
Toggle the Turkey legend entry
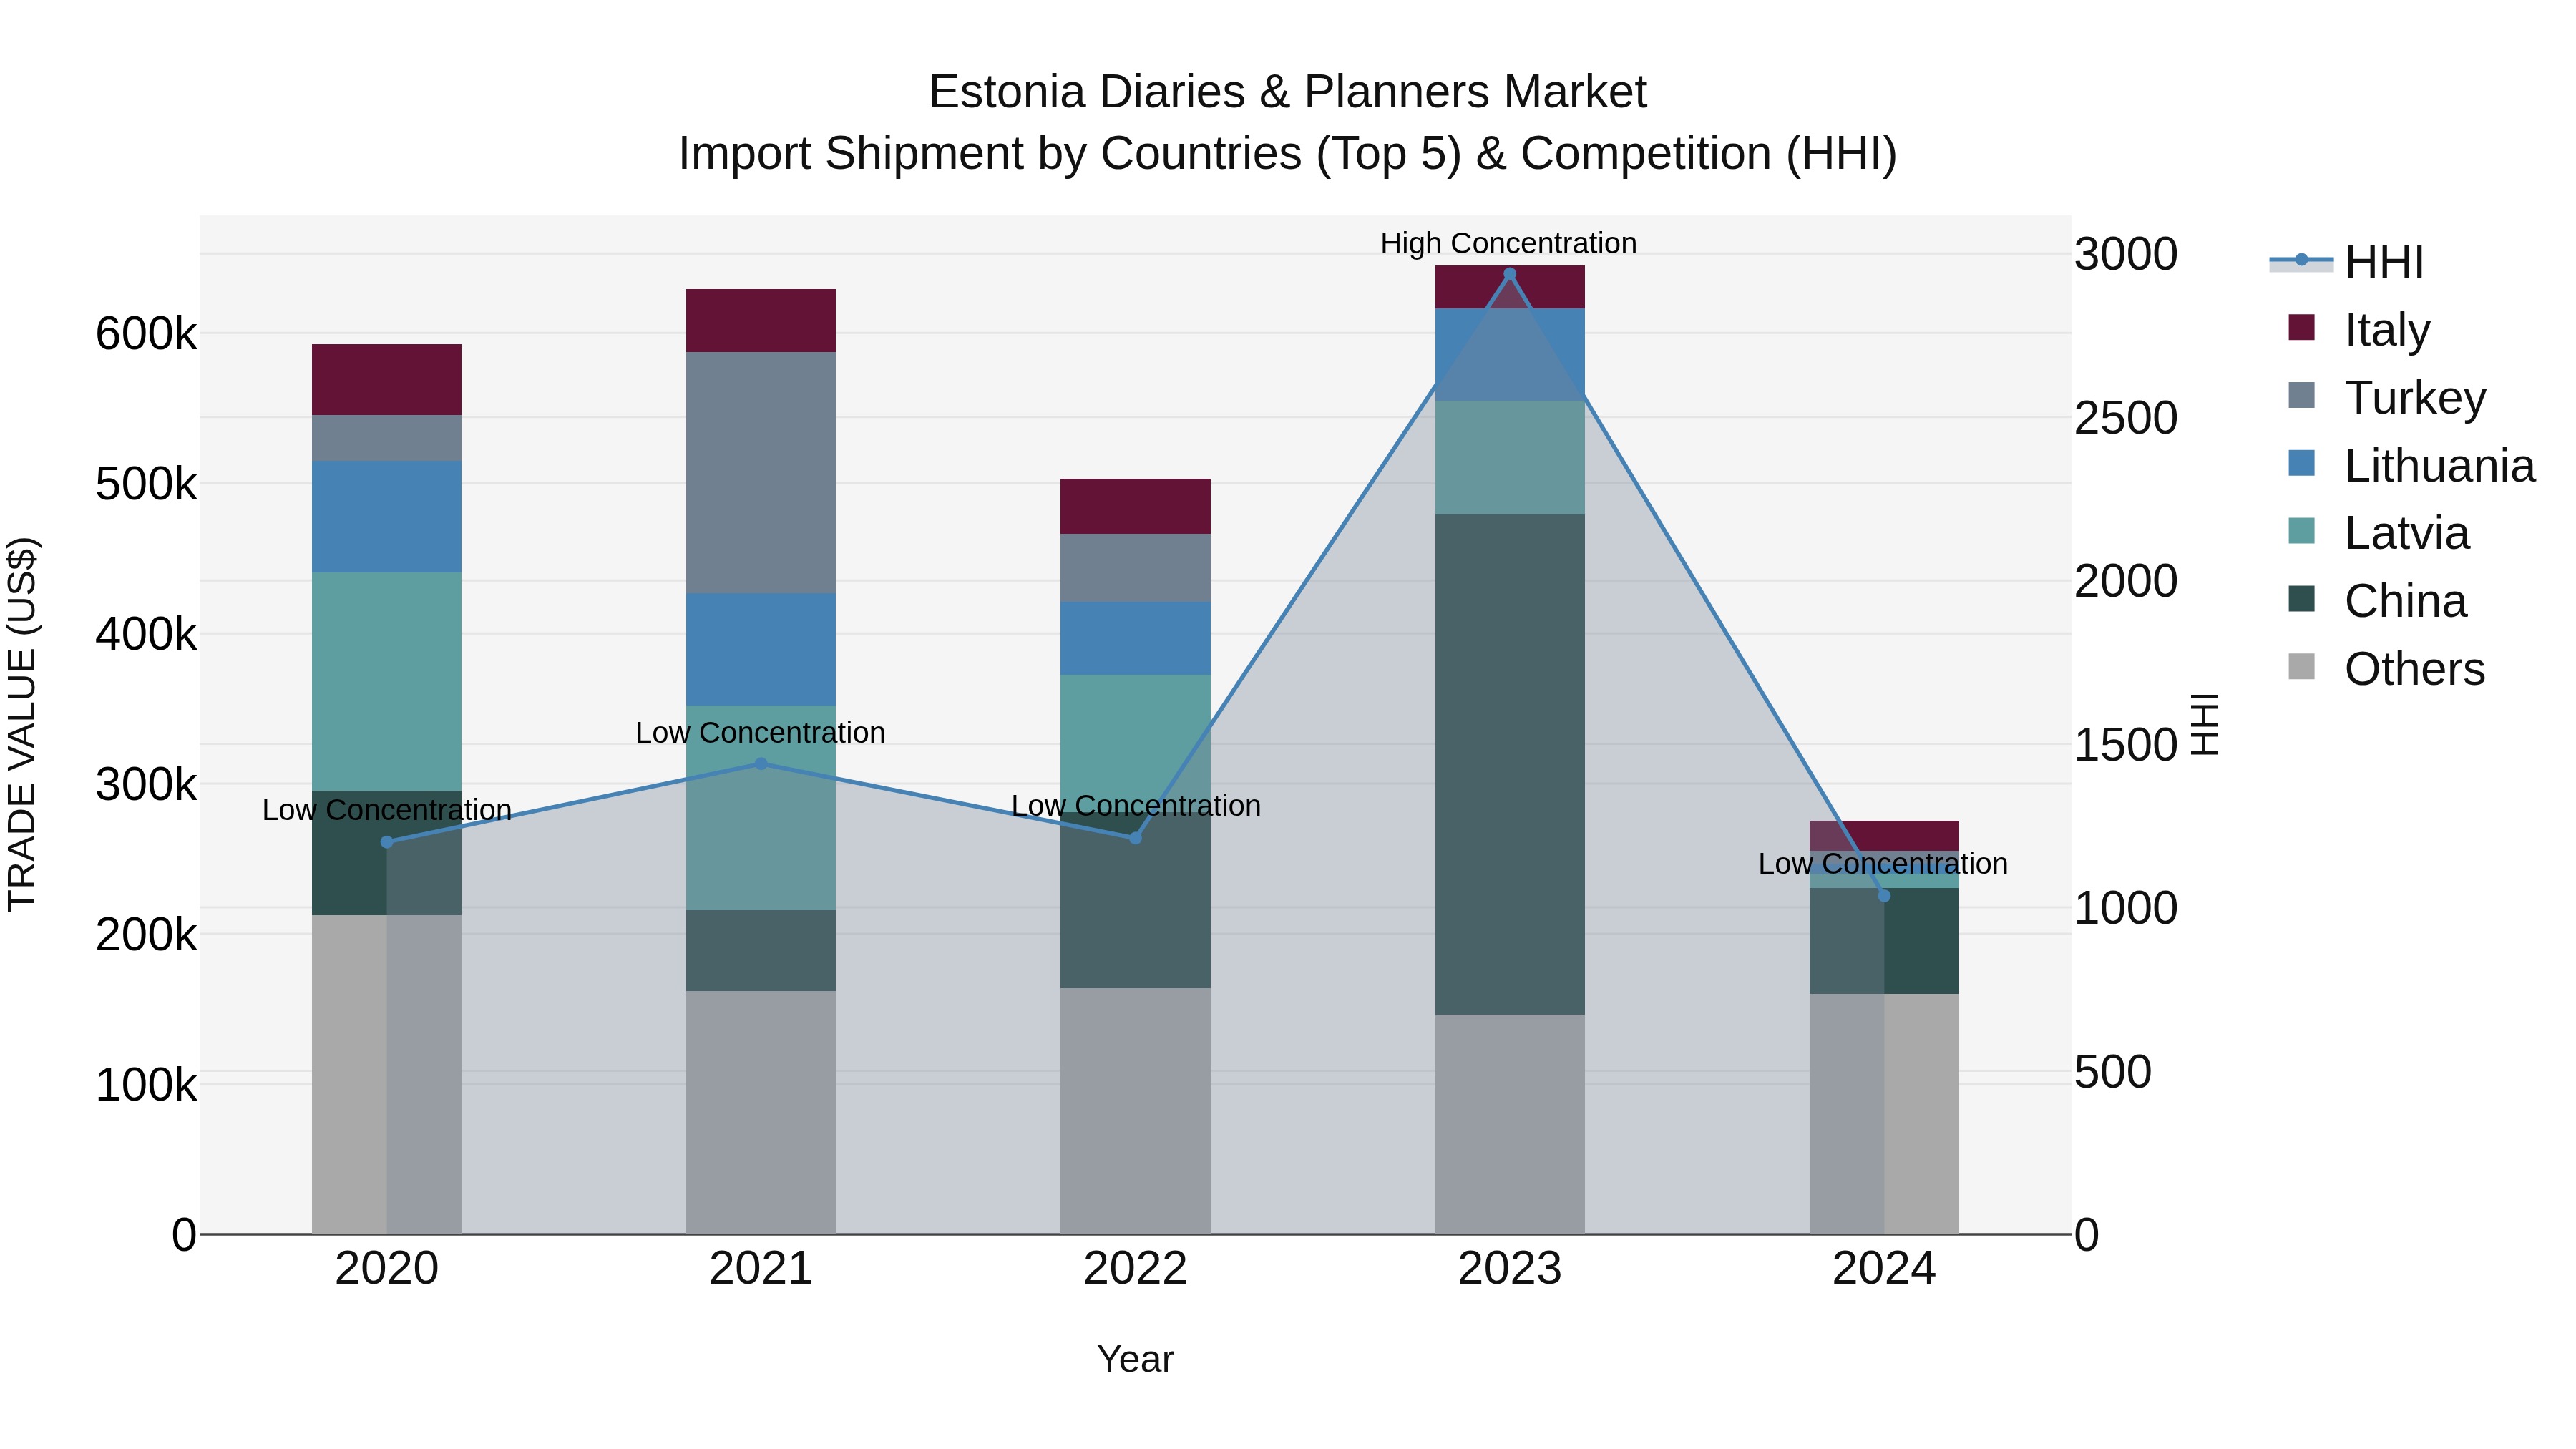(2386, 398)
